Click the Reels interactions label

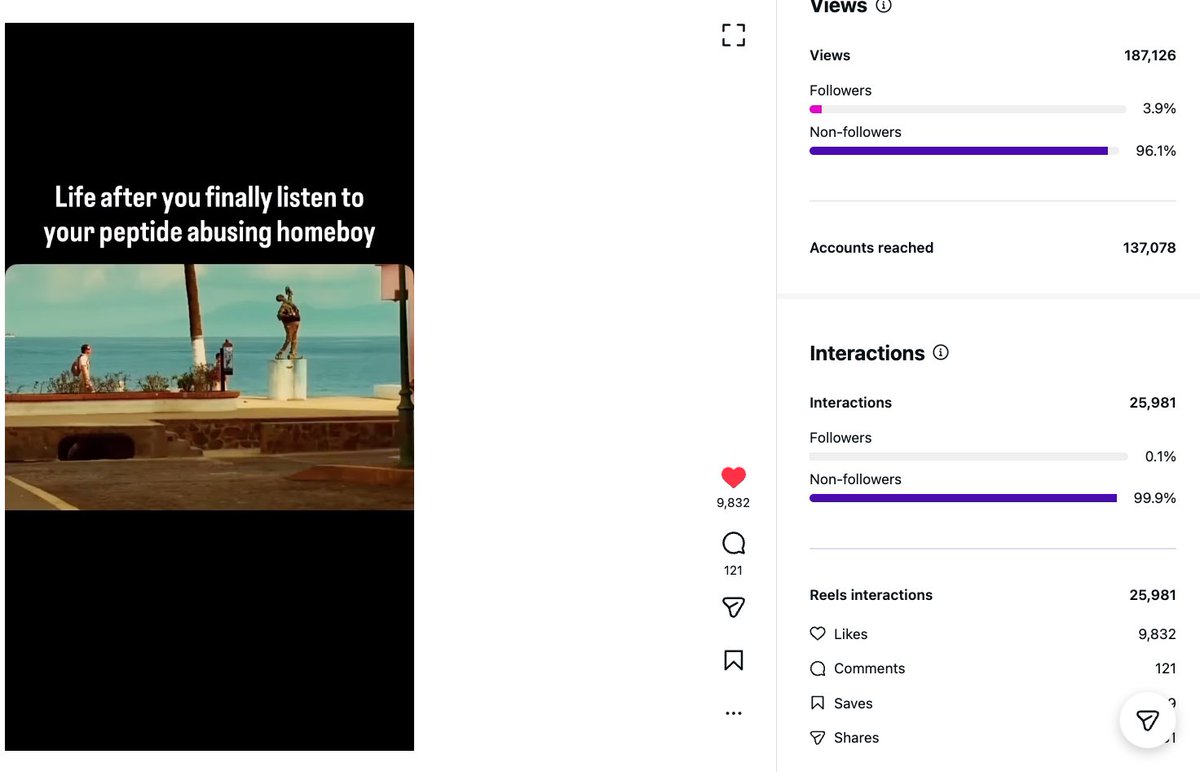pyautogui.click(x=871, y=595)
